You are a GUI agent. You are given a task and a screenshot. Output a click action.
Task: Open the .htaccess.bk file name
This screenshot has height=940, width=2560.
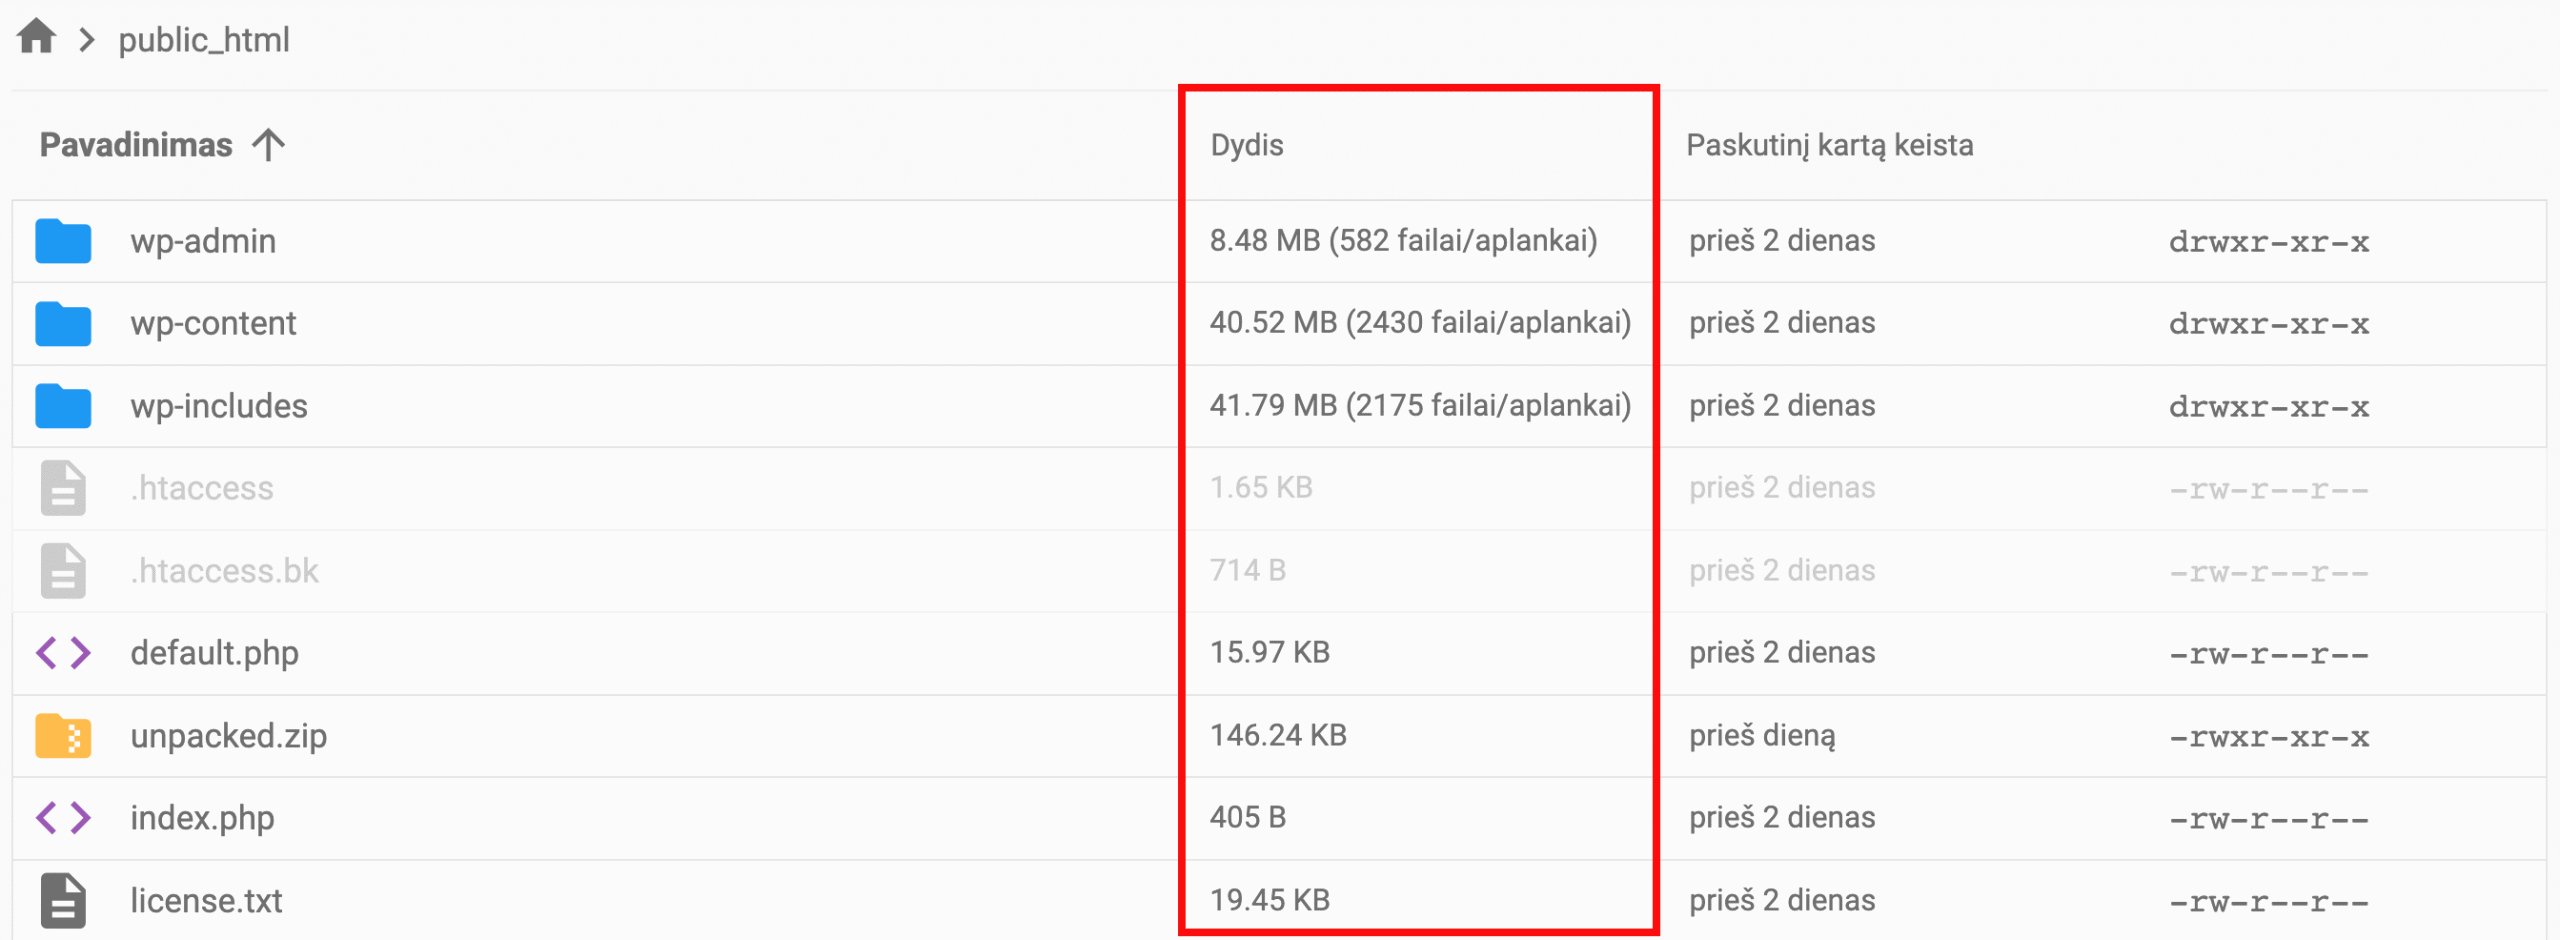click(224, 571)
